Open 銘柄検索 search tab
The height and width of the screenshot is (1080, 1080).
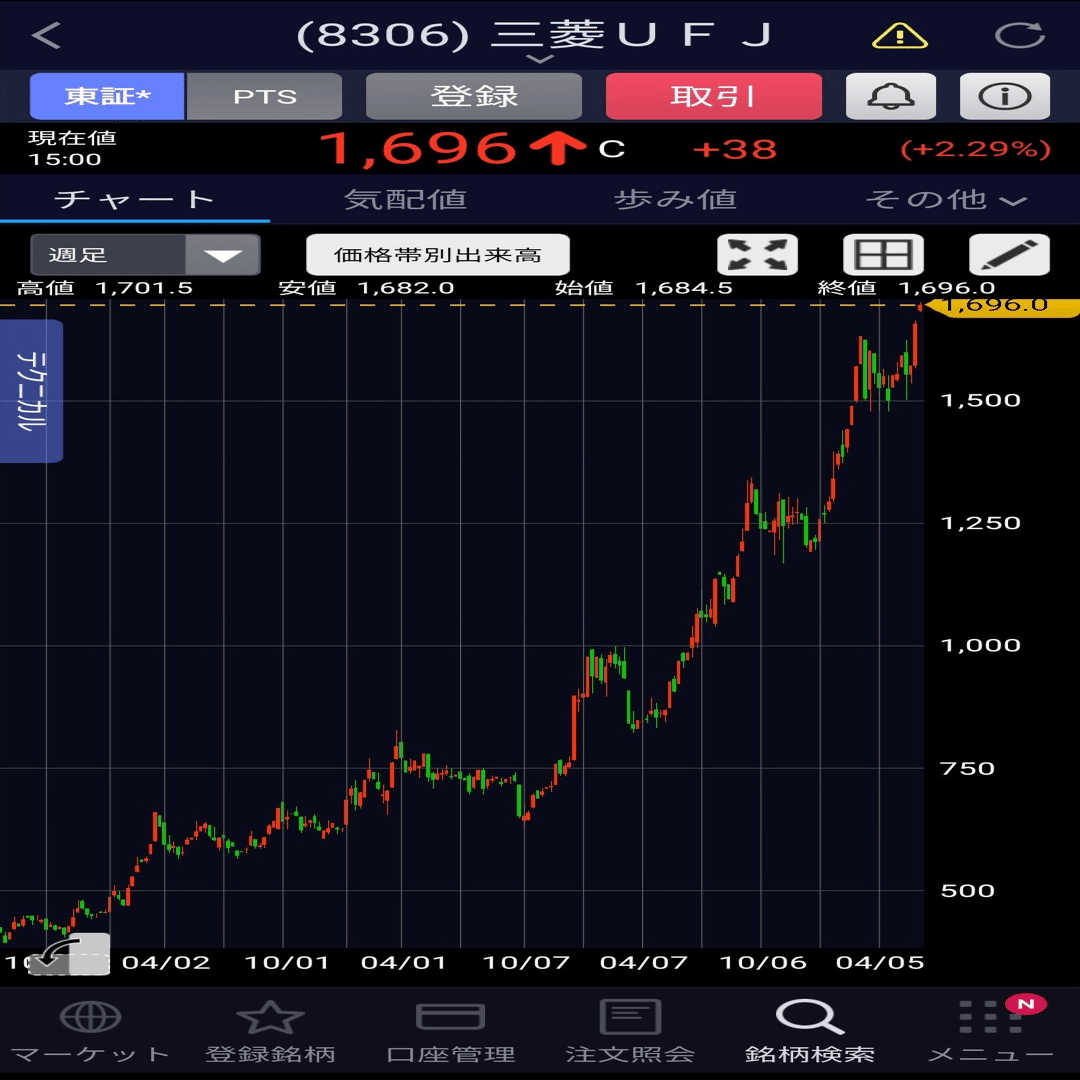(x=810, y=1032)
